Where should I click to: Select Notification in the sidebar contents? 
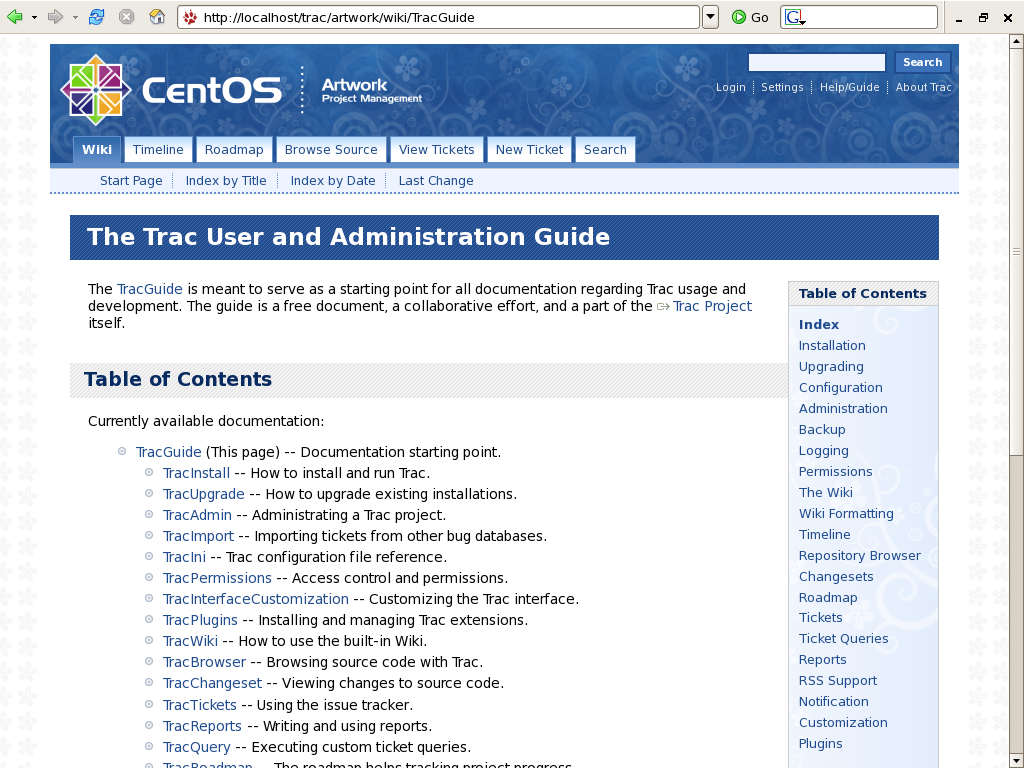click(833, 701)
